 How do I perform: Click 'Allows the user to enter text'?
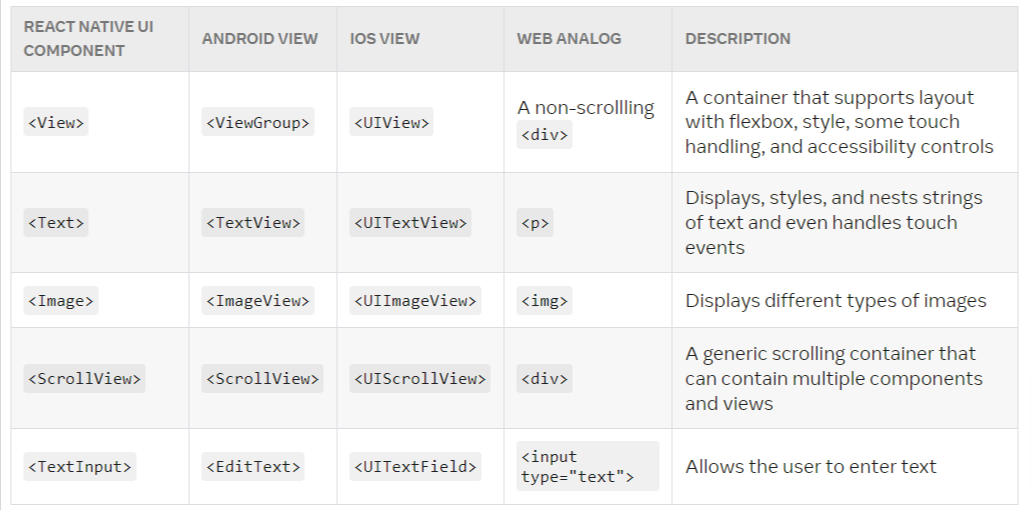click(811, 467)
